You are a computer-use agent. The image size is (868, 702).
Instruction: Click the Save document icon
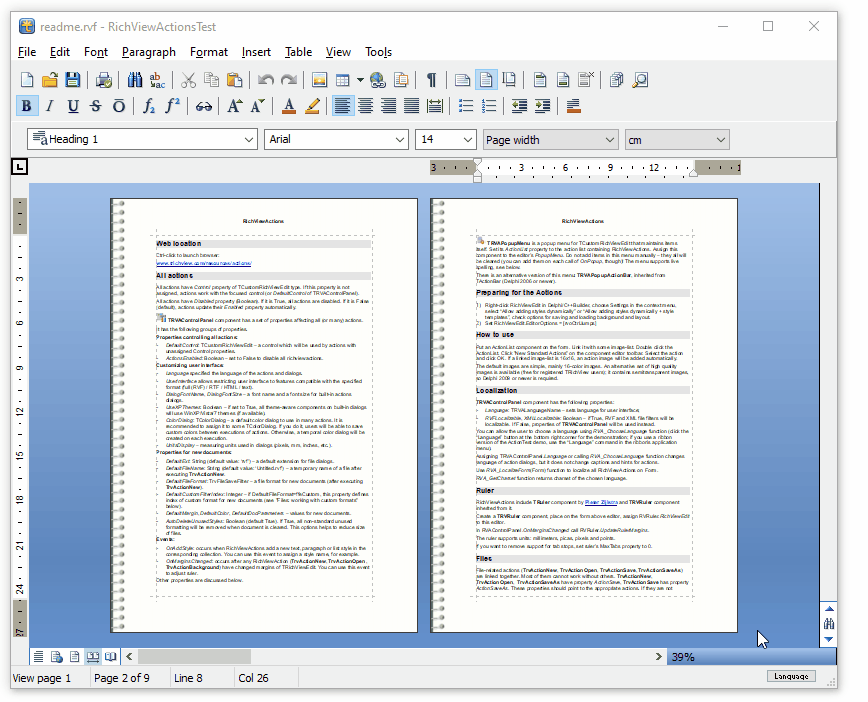click(x=73, y=80)
